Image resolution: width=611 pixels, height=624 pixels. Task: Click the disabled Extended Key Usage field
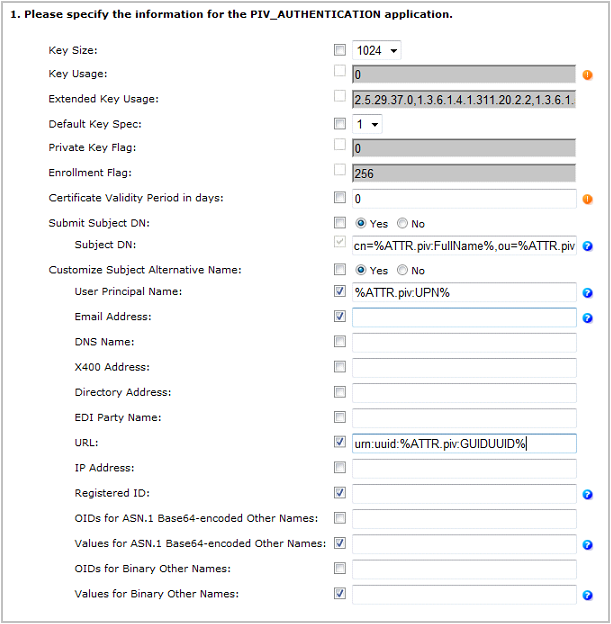coord(464,99)
